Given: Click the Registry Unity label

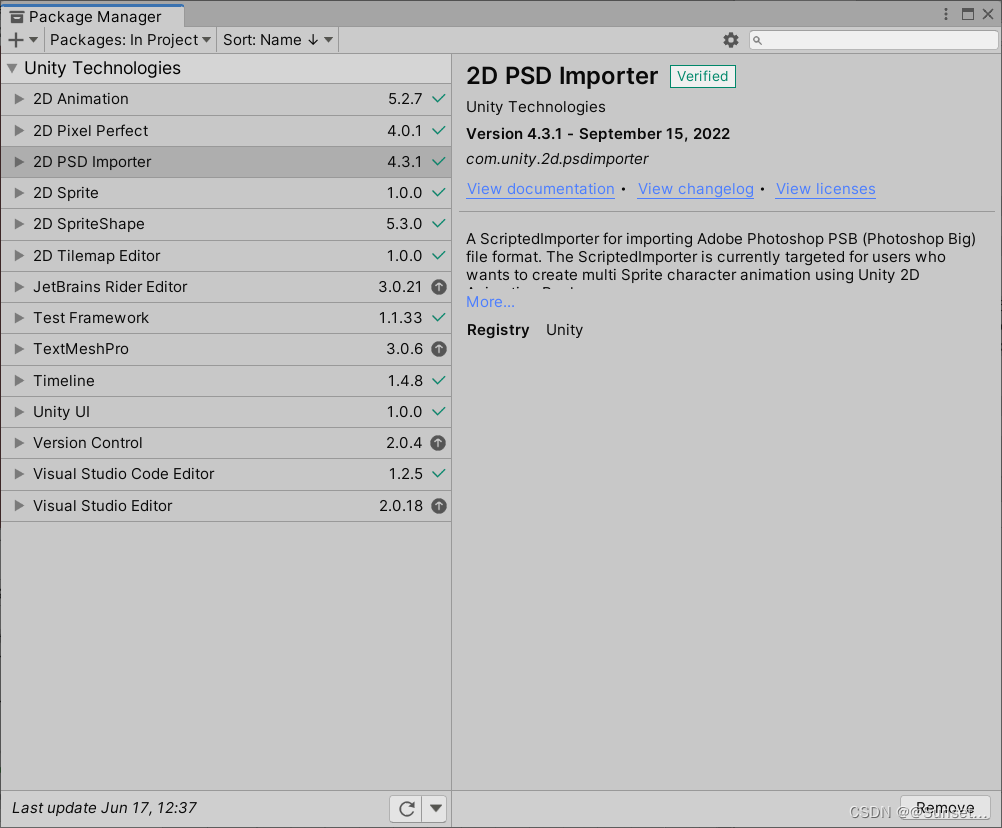Looking at the screenshot, I should [525, 330].
